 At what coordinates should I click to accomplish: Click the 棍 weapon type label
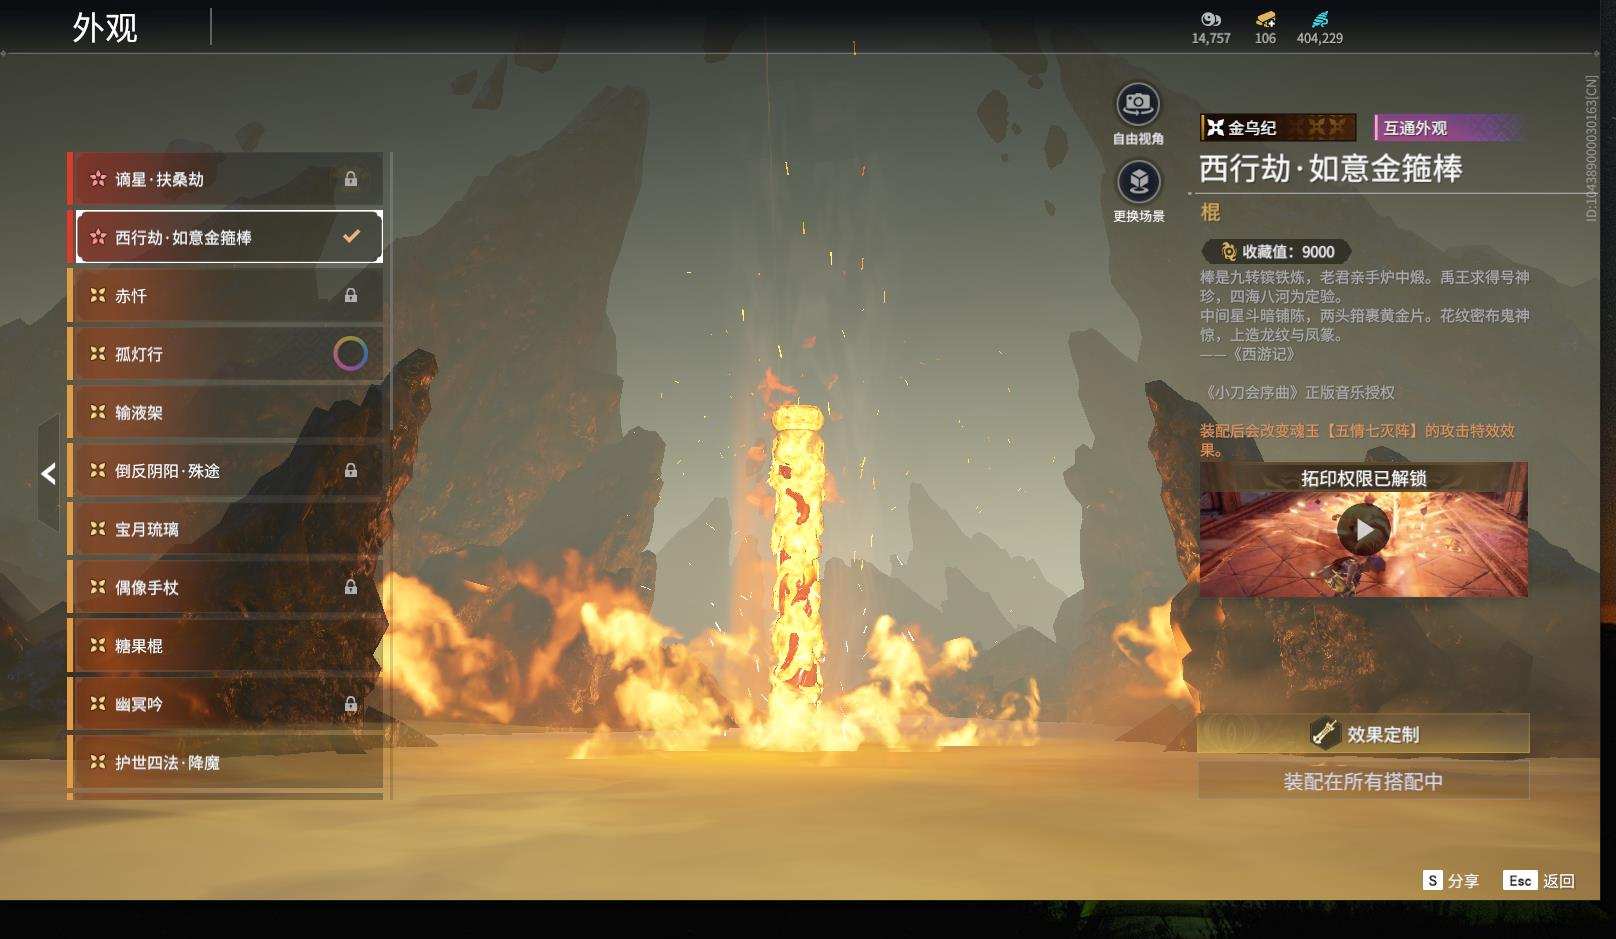click(1210, 212)
